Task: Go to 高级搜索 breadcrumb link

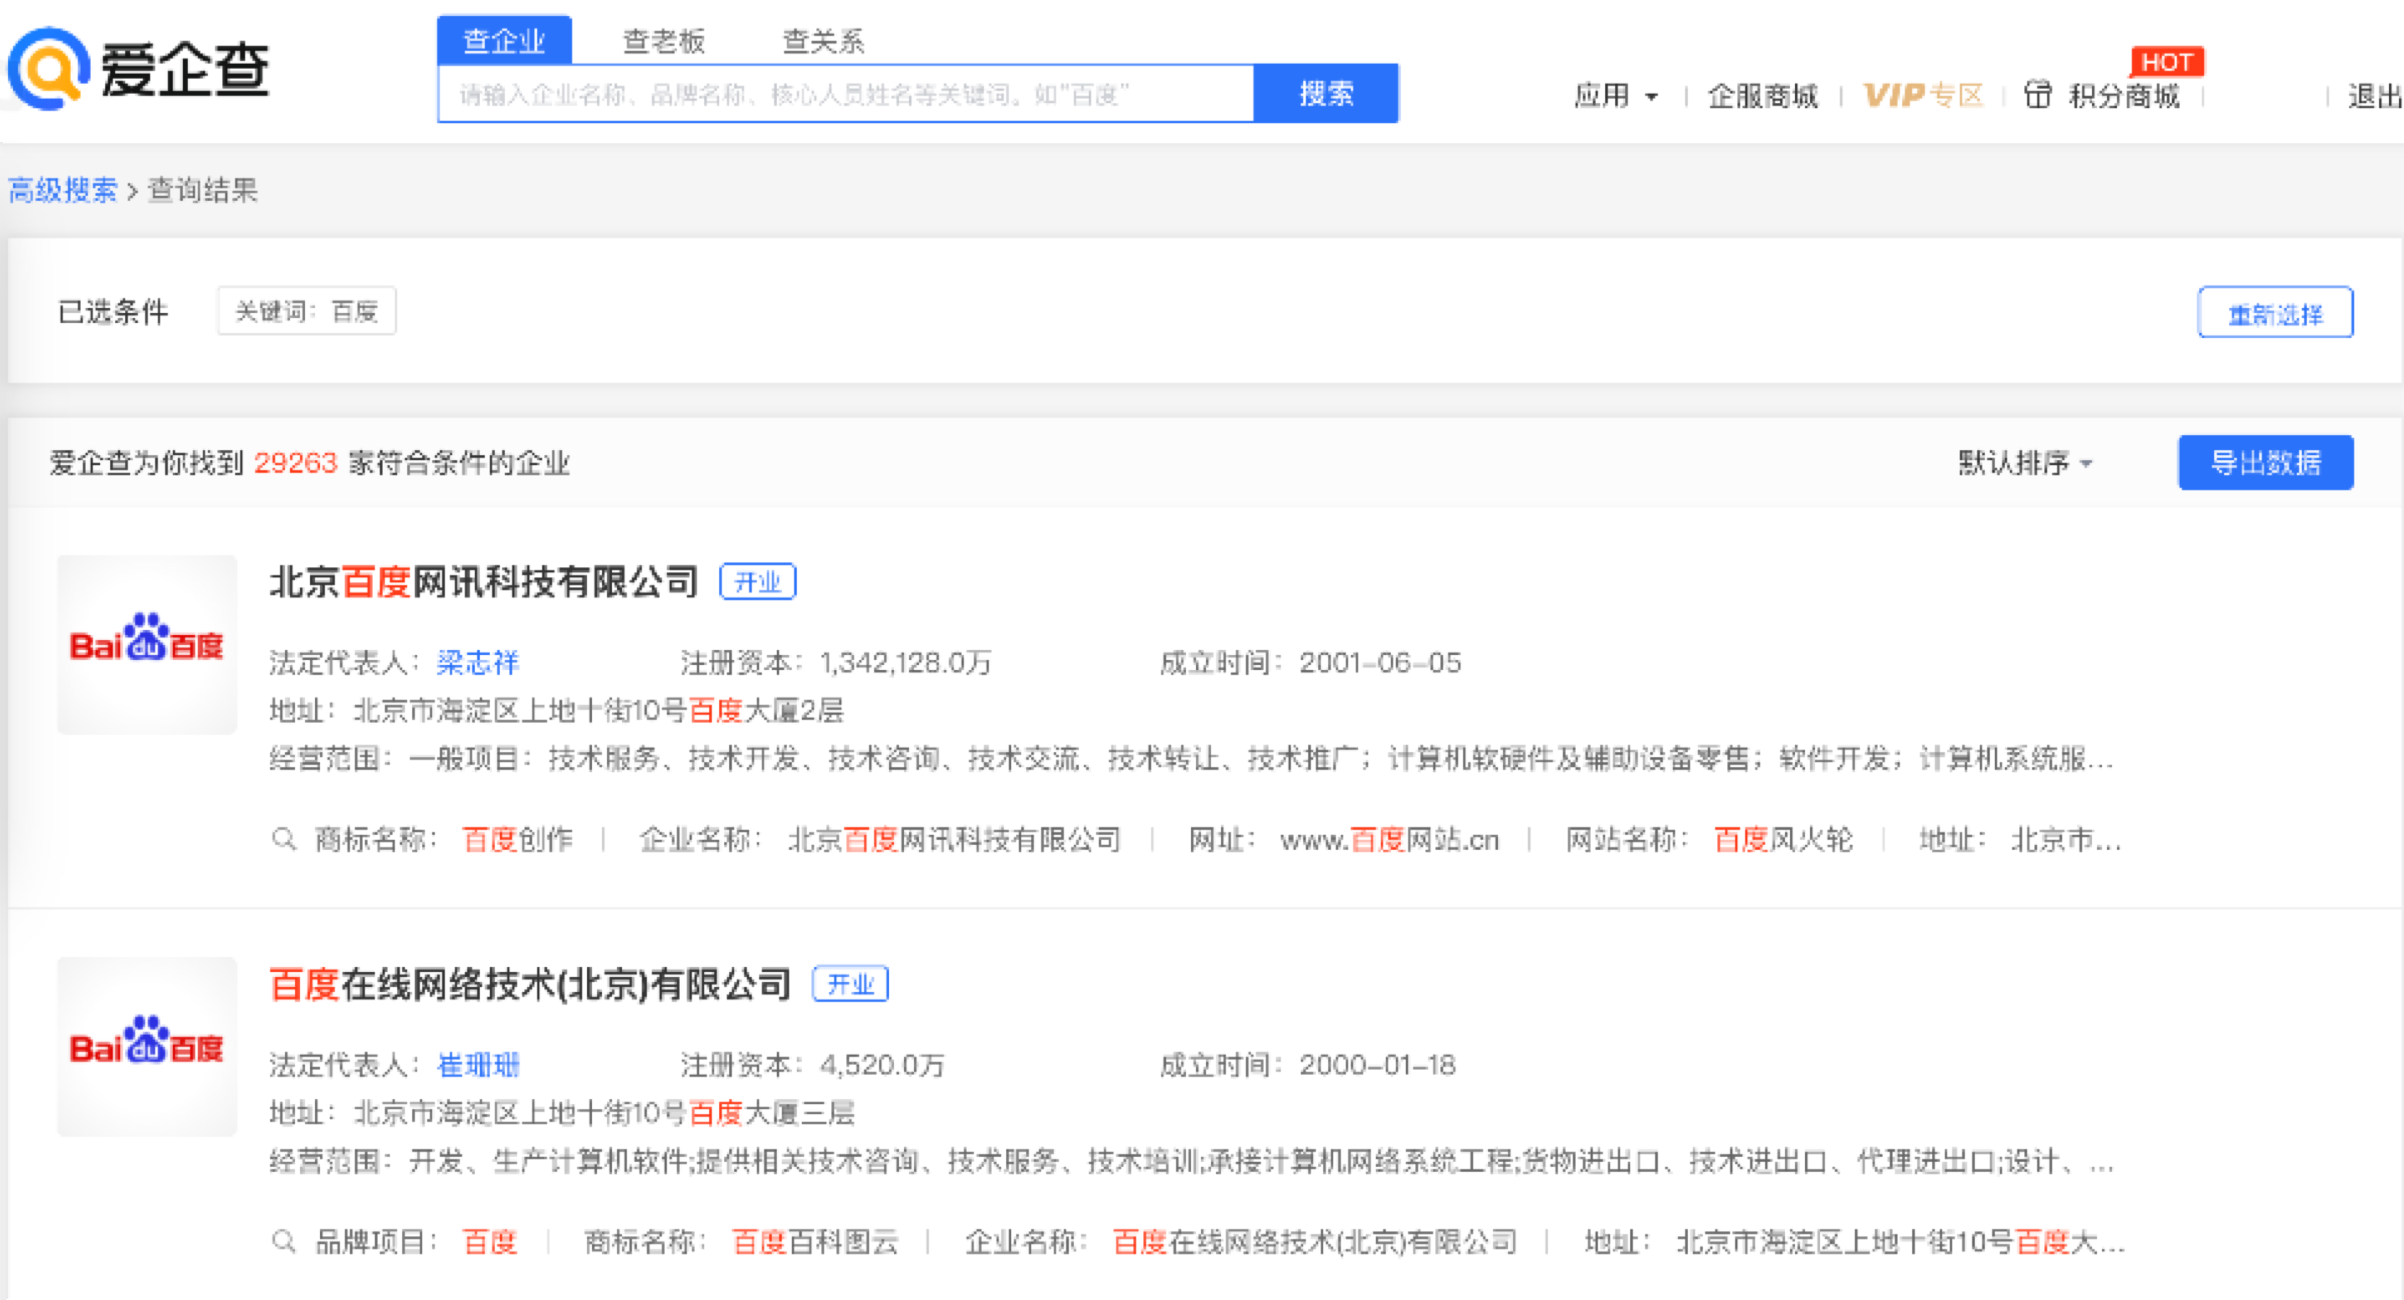Action: click(63, 190)
